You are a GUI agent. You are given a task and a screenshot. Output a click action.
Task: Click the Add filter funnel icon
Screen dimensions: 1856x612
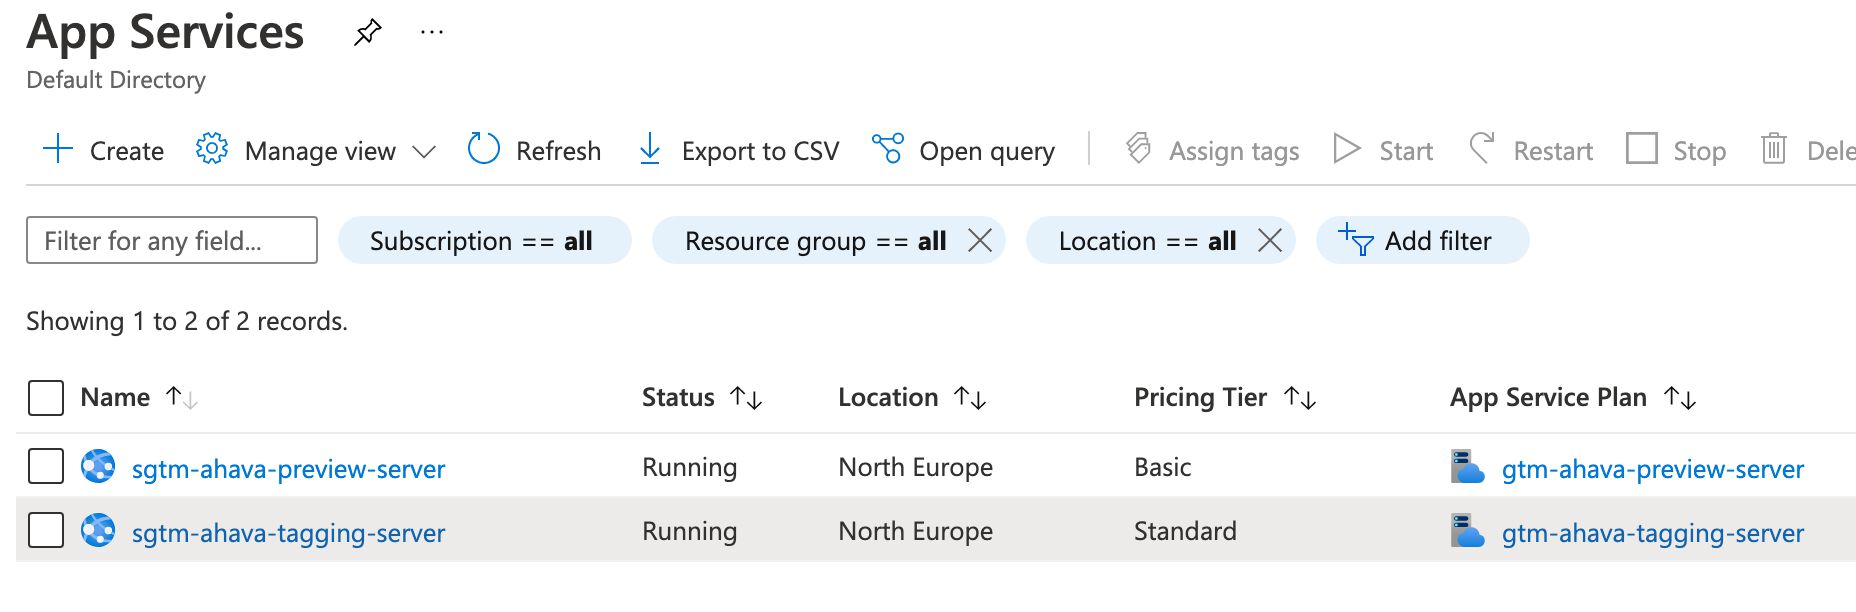point(1356,240)
